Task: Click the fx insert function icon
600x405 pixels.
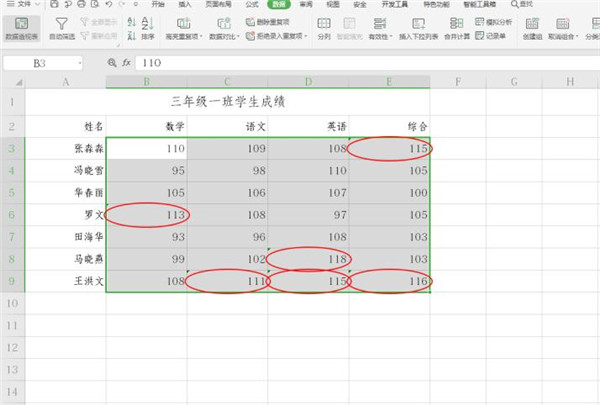Action: coord(127,63)
